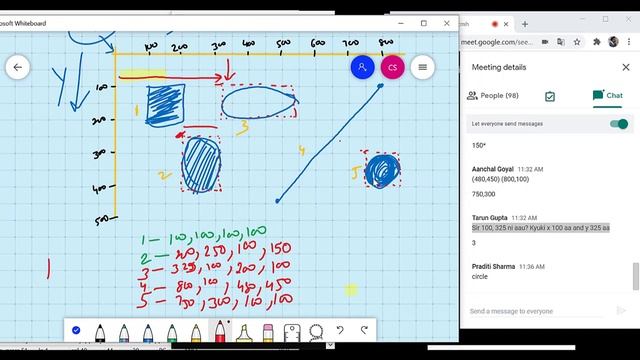The image size is (640, 360).
Task: Open the blue invite person button
Action: tap(362, 67)
